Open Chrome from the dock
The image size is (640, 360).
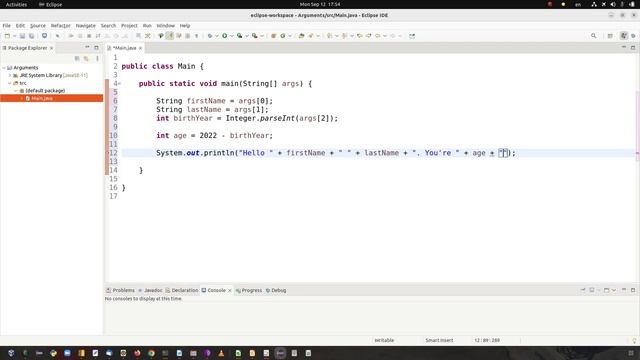151,353
